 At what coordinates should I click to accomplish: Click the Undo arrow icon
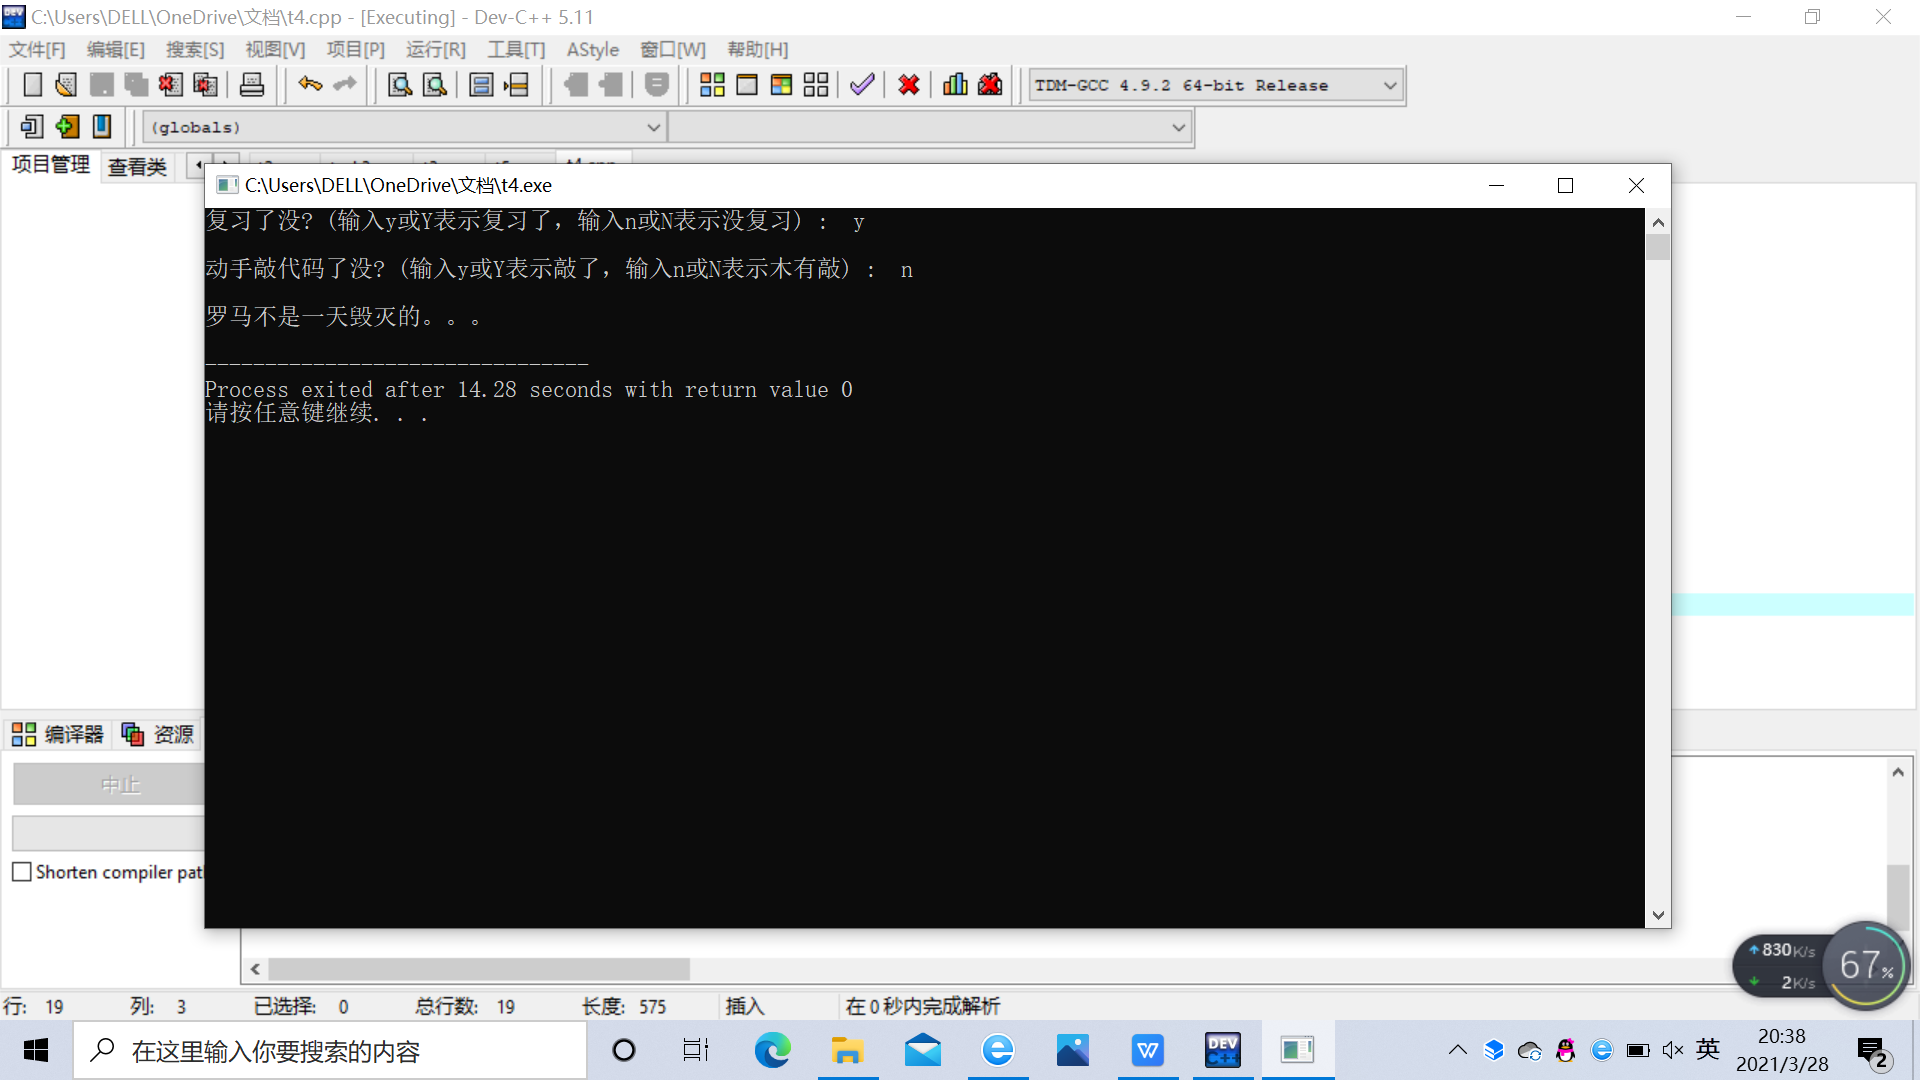coord(310,85)
